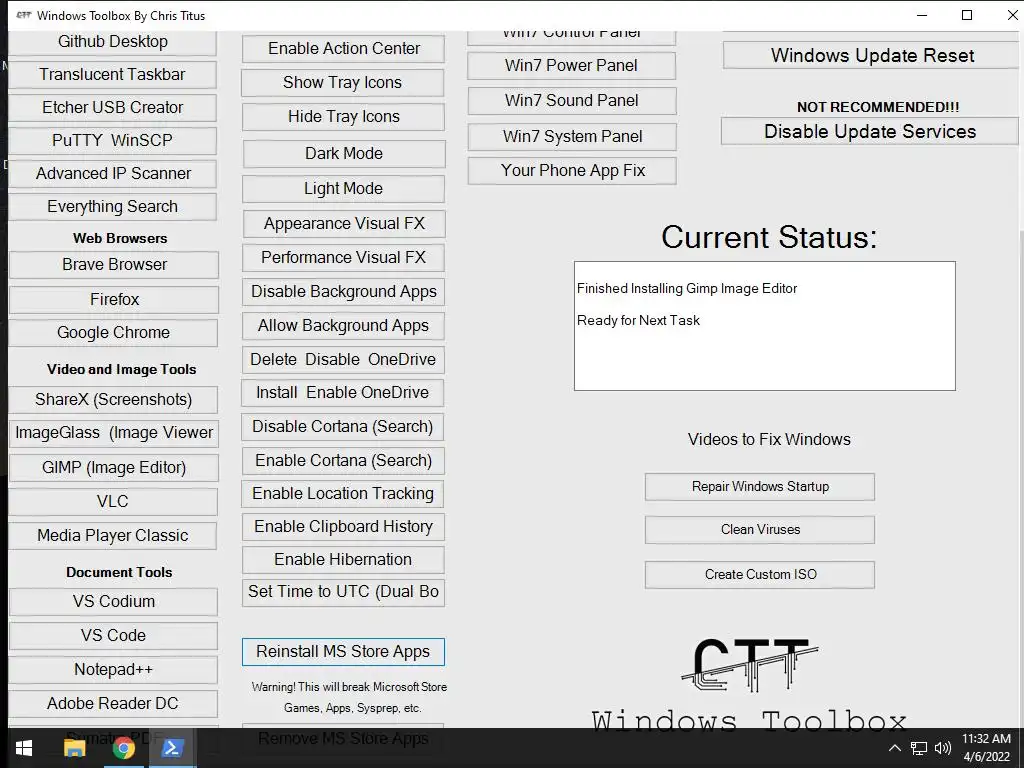Open Create Custom ISO video
The image size is (1024, 768).
760,575
